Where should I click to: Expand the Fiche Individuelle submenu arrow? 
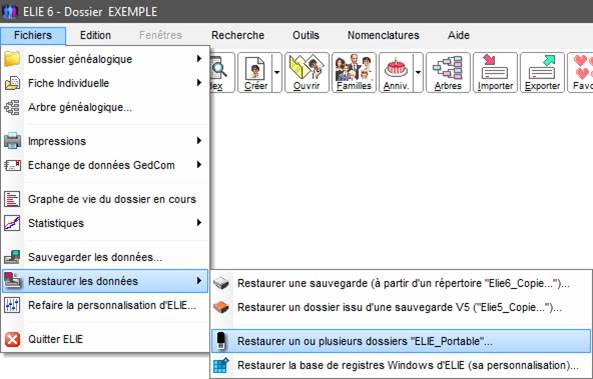tap(199, 82)
